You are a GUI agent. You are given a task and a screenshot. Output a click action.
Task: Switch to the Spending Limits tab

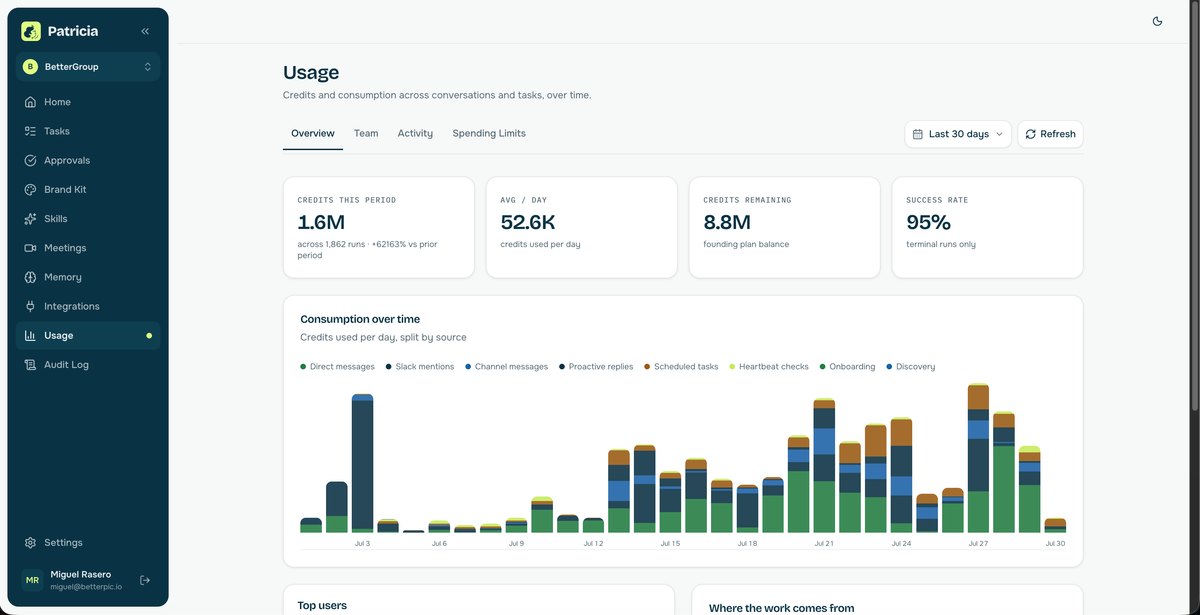[489, 133]
